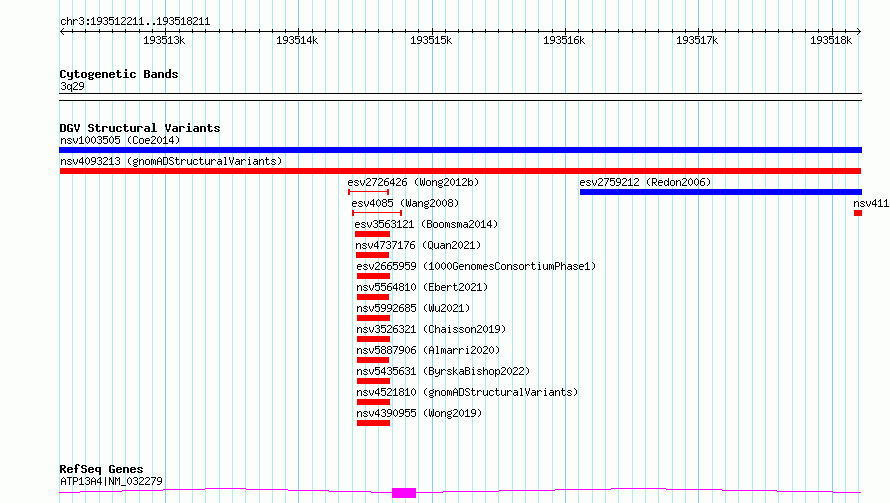Image resolution: width=890 pixels, height=503 pixels.
Task: Click the nsv5564810 (Ebert2021) label
Action: [422, 287]
